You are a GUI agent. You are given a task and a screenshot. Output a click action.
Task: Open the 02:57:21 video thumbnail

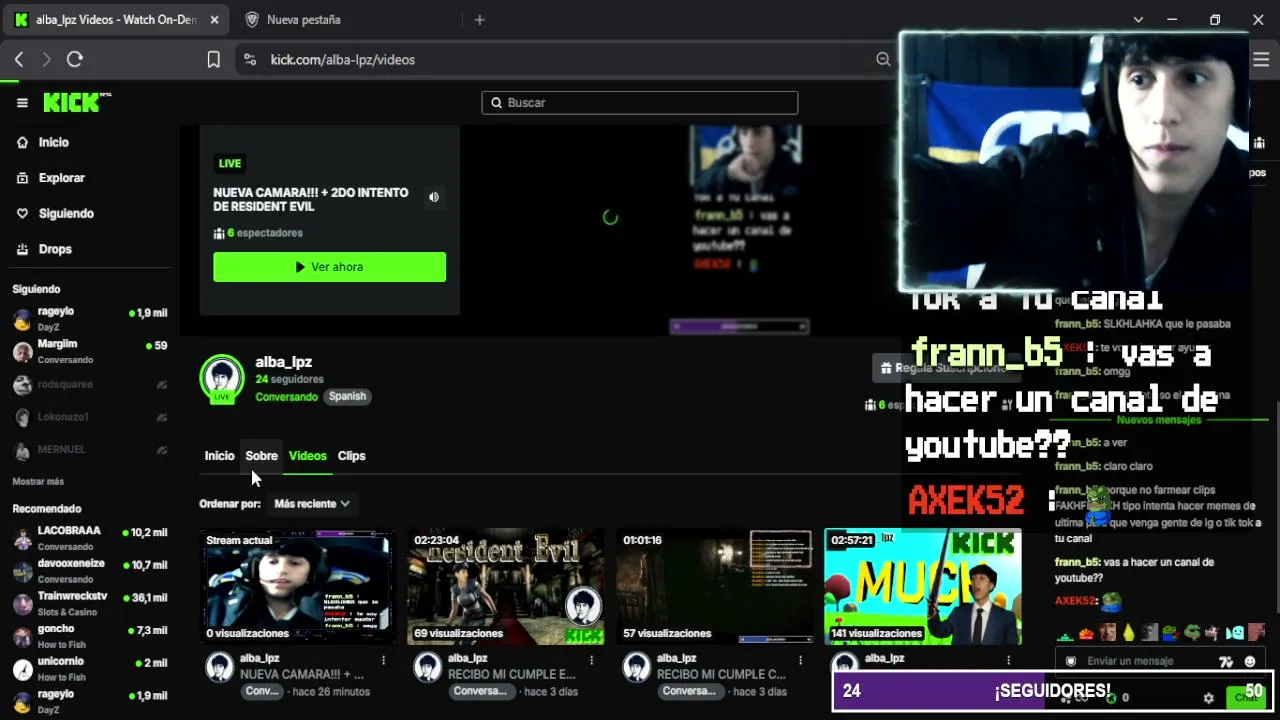[922, 587]
